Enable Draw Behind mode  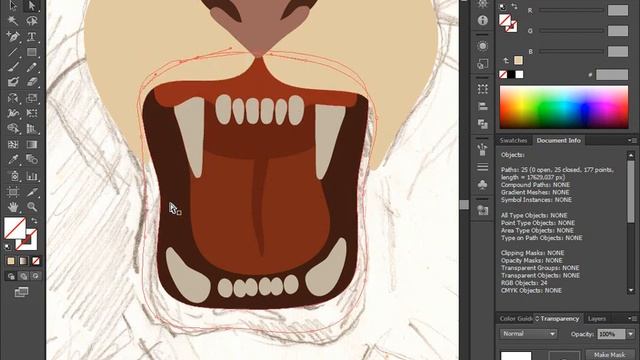point(23,276)
